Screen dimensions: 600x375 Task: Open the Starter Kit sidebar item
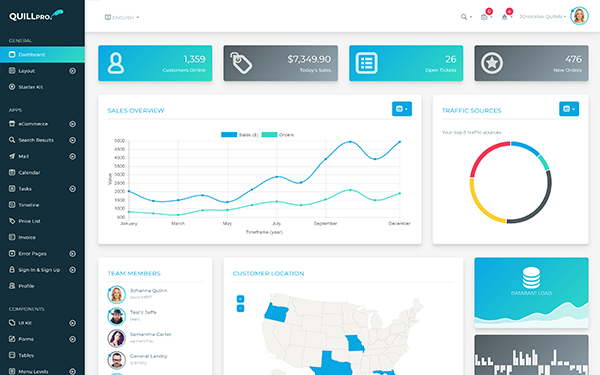pos(31,87)
